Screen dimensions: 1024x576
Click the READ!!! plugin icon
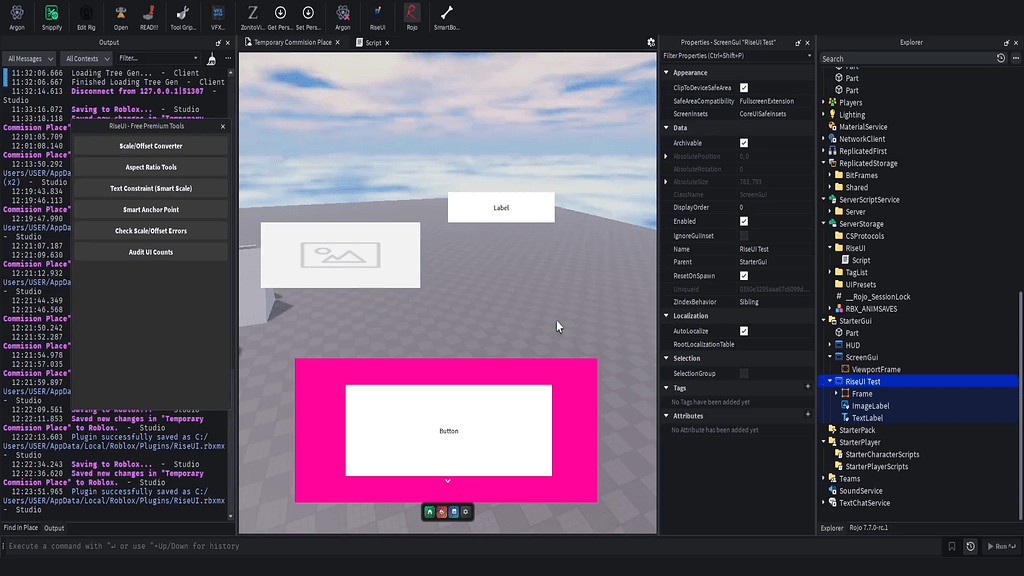point(149,17)
